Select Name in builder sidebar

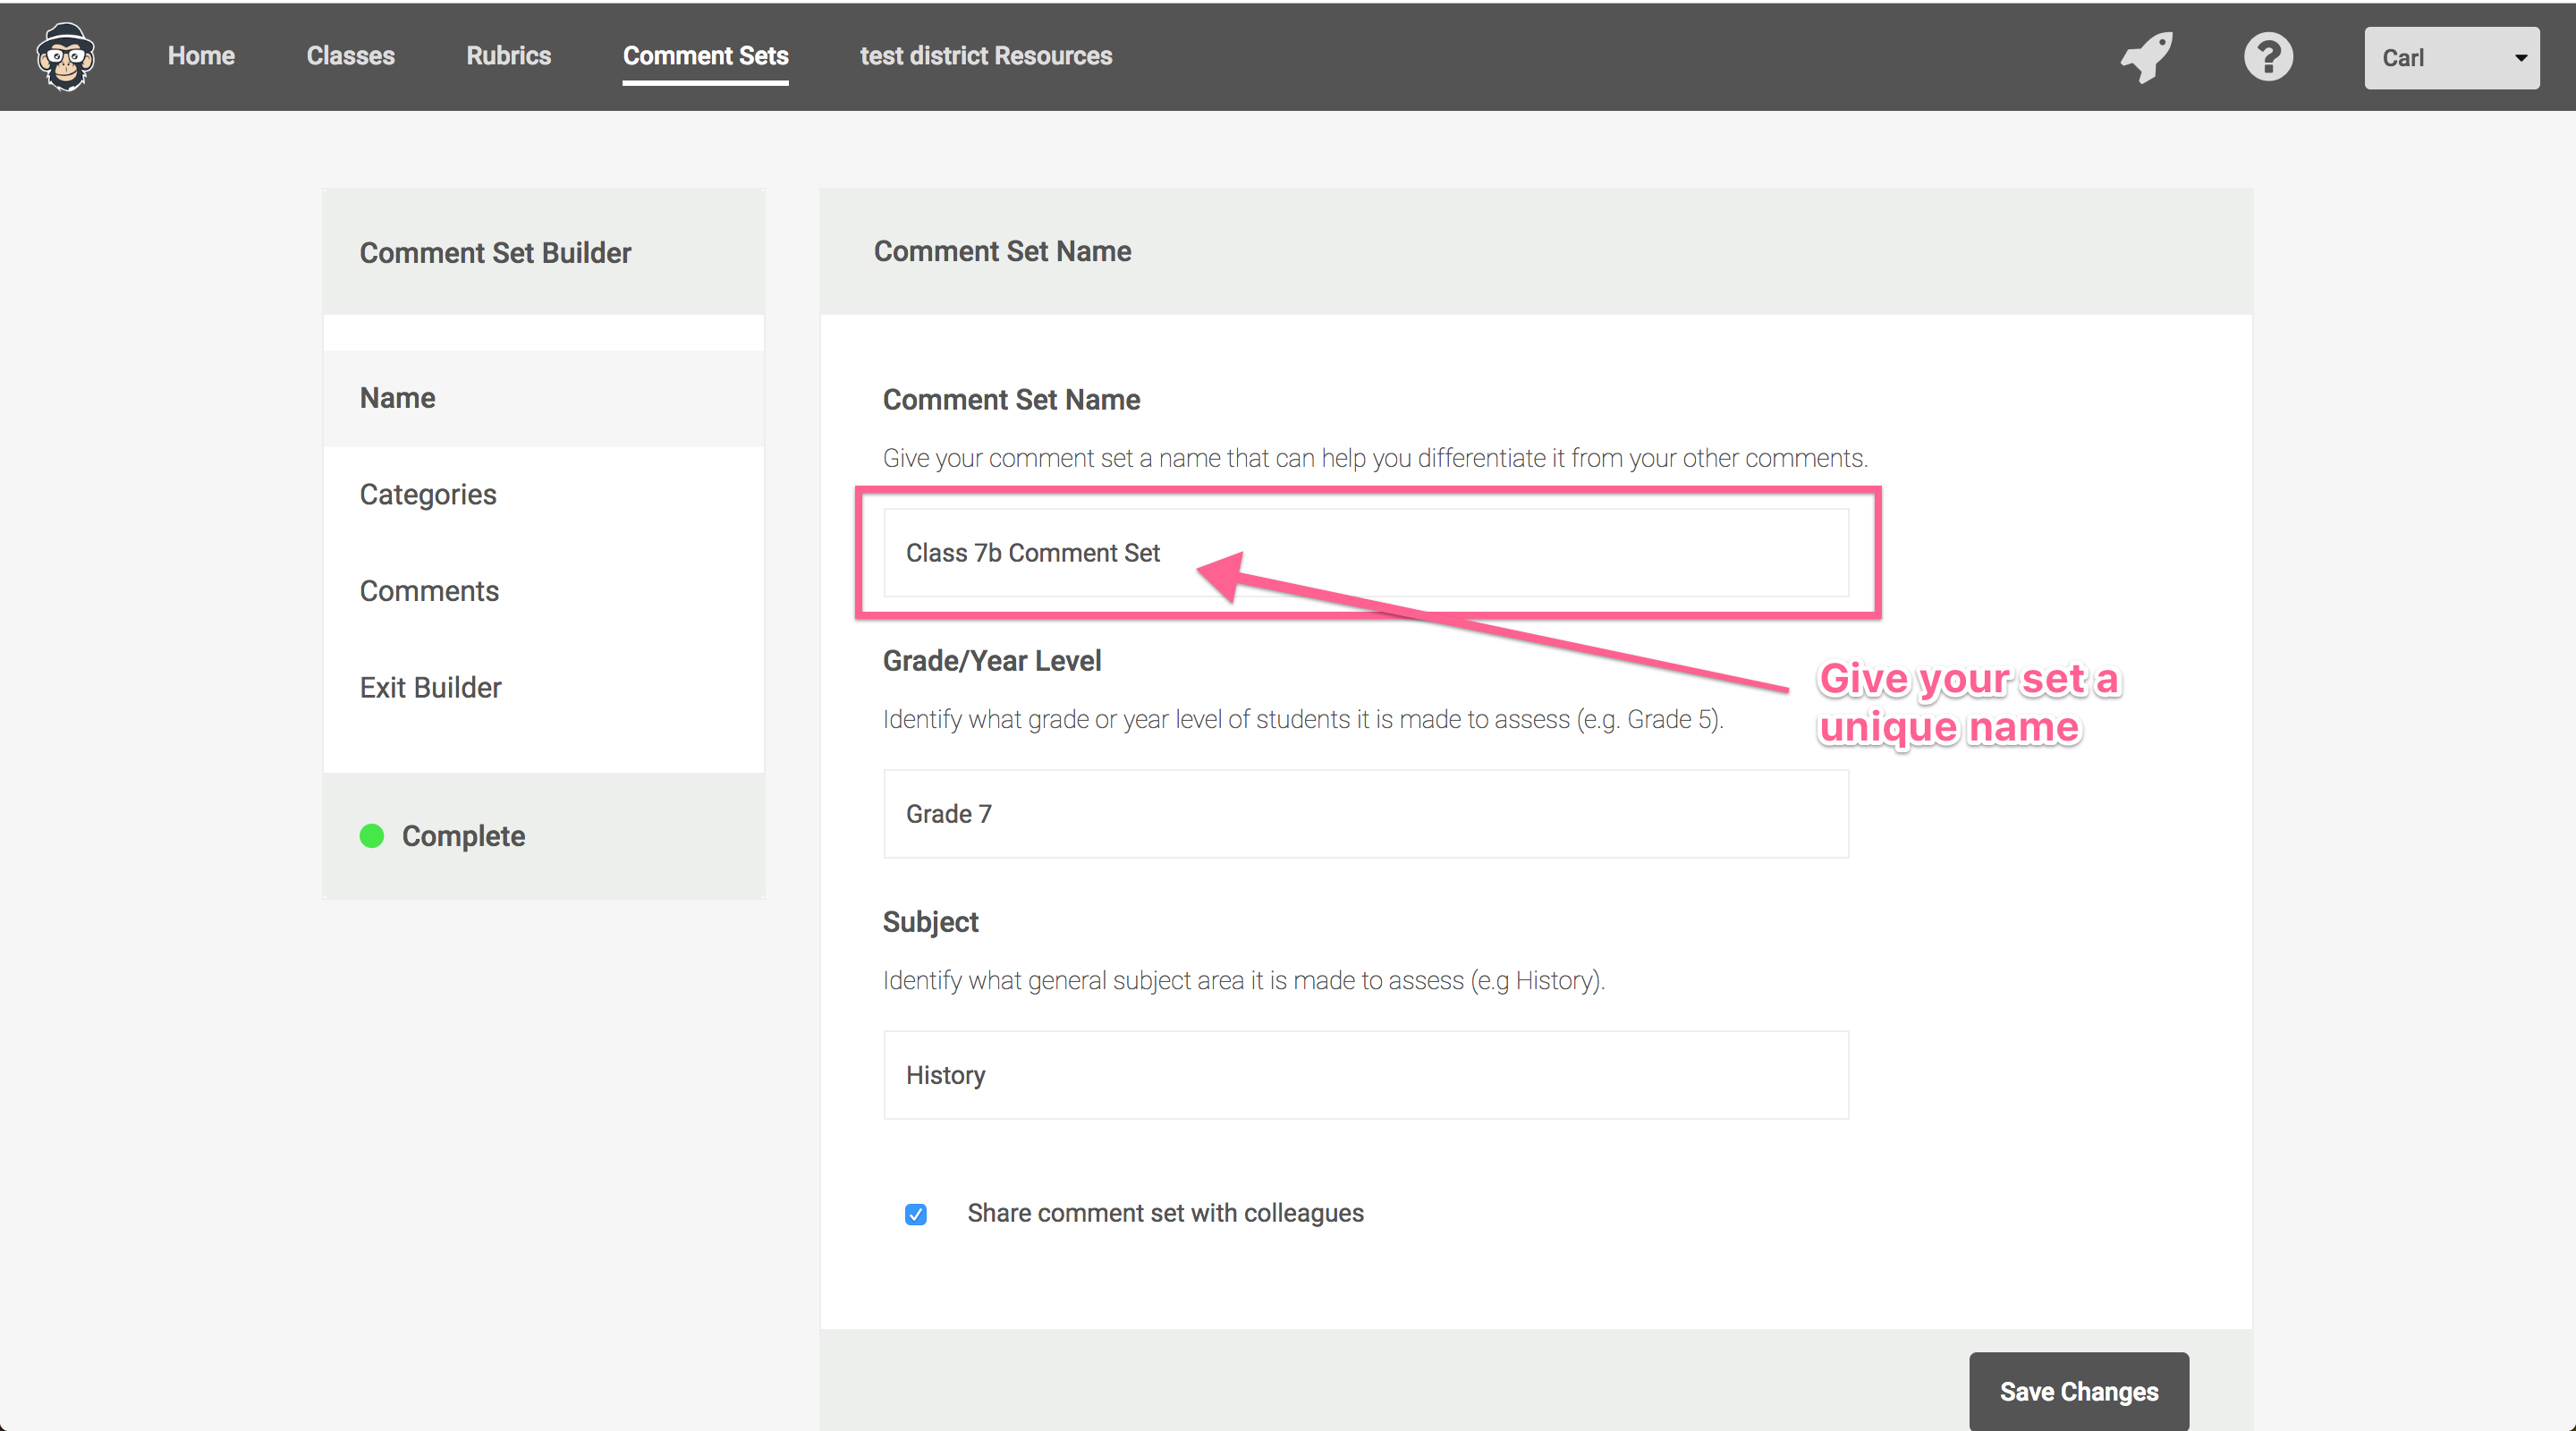click(x=397, y=398)
